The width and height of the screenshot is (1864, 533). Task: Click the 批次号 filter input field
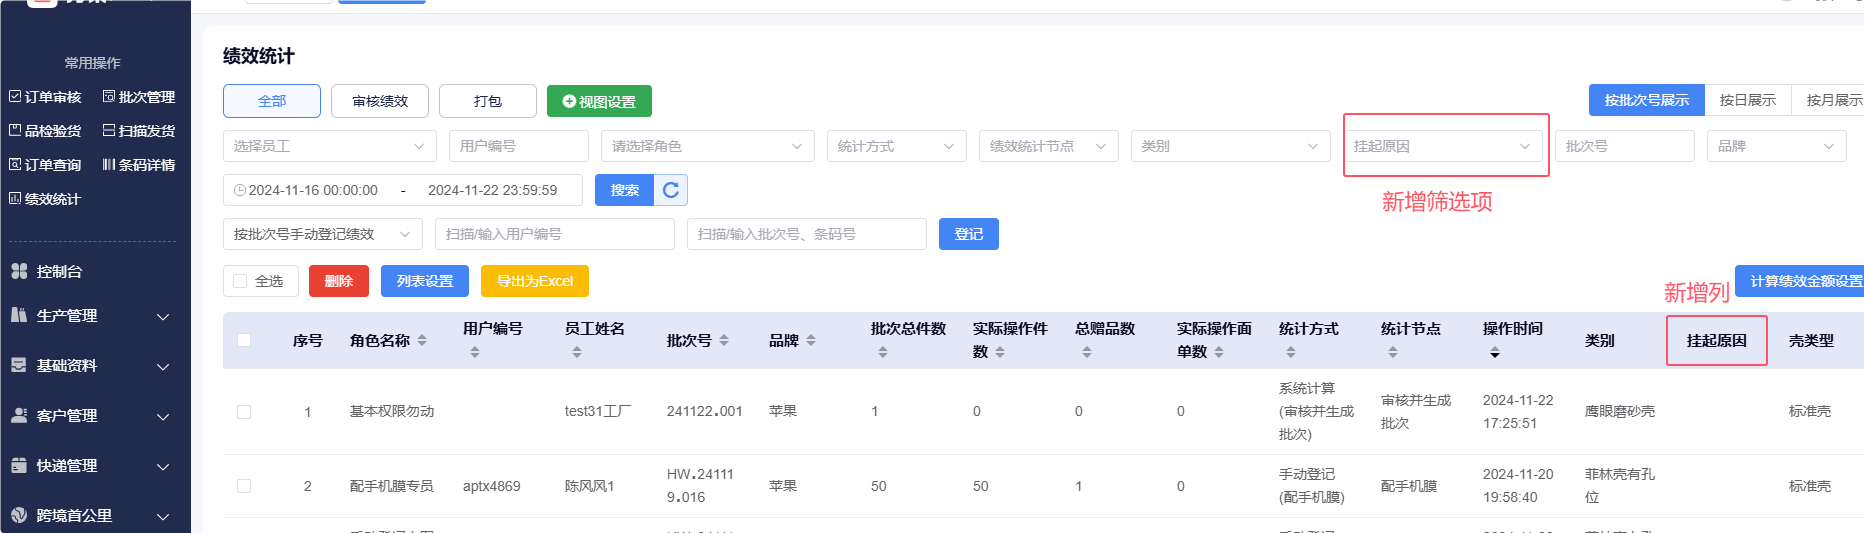[1624, 146]
